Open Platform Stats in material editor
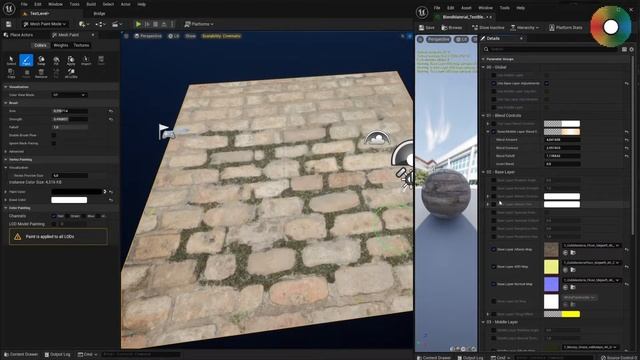The image size is (640, 360). click(566, 27)
